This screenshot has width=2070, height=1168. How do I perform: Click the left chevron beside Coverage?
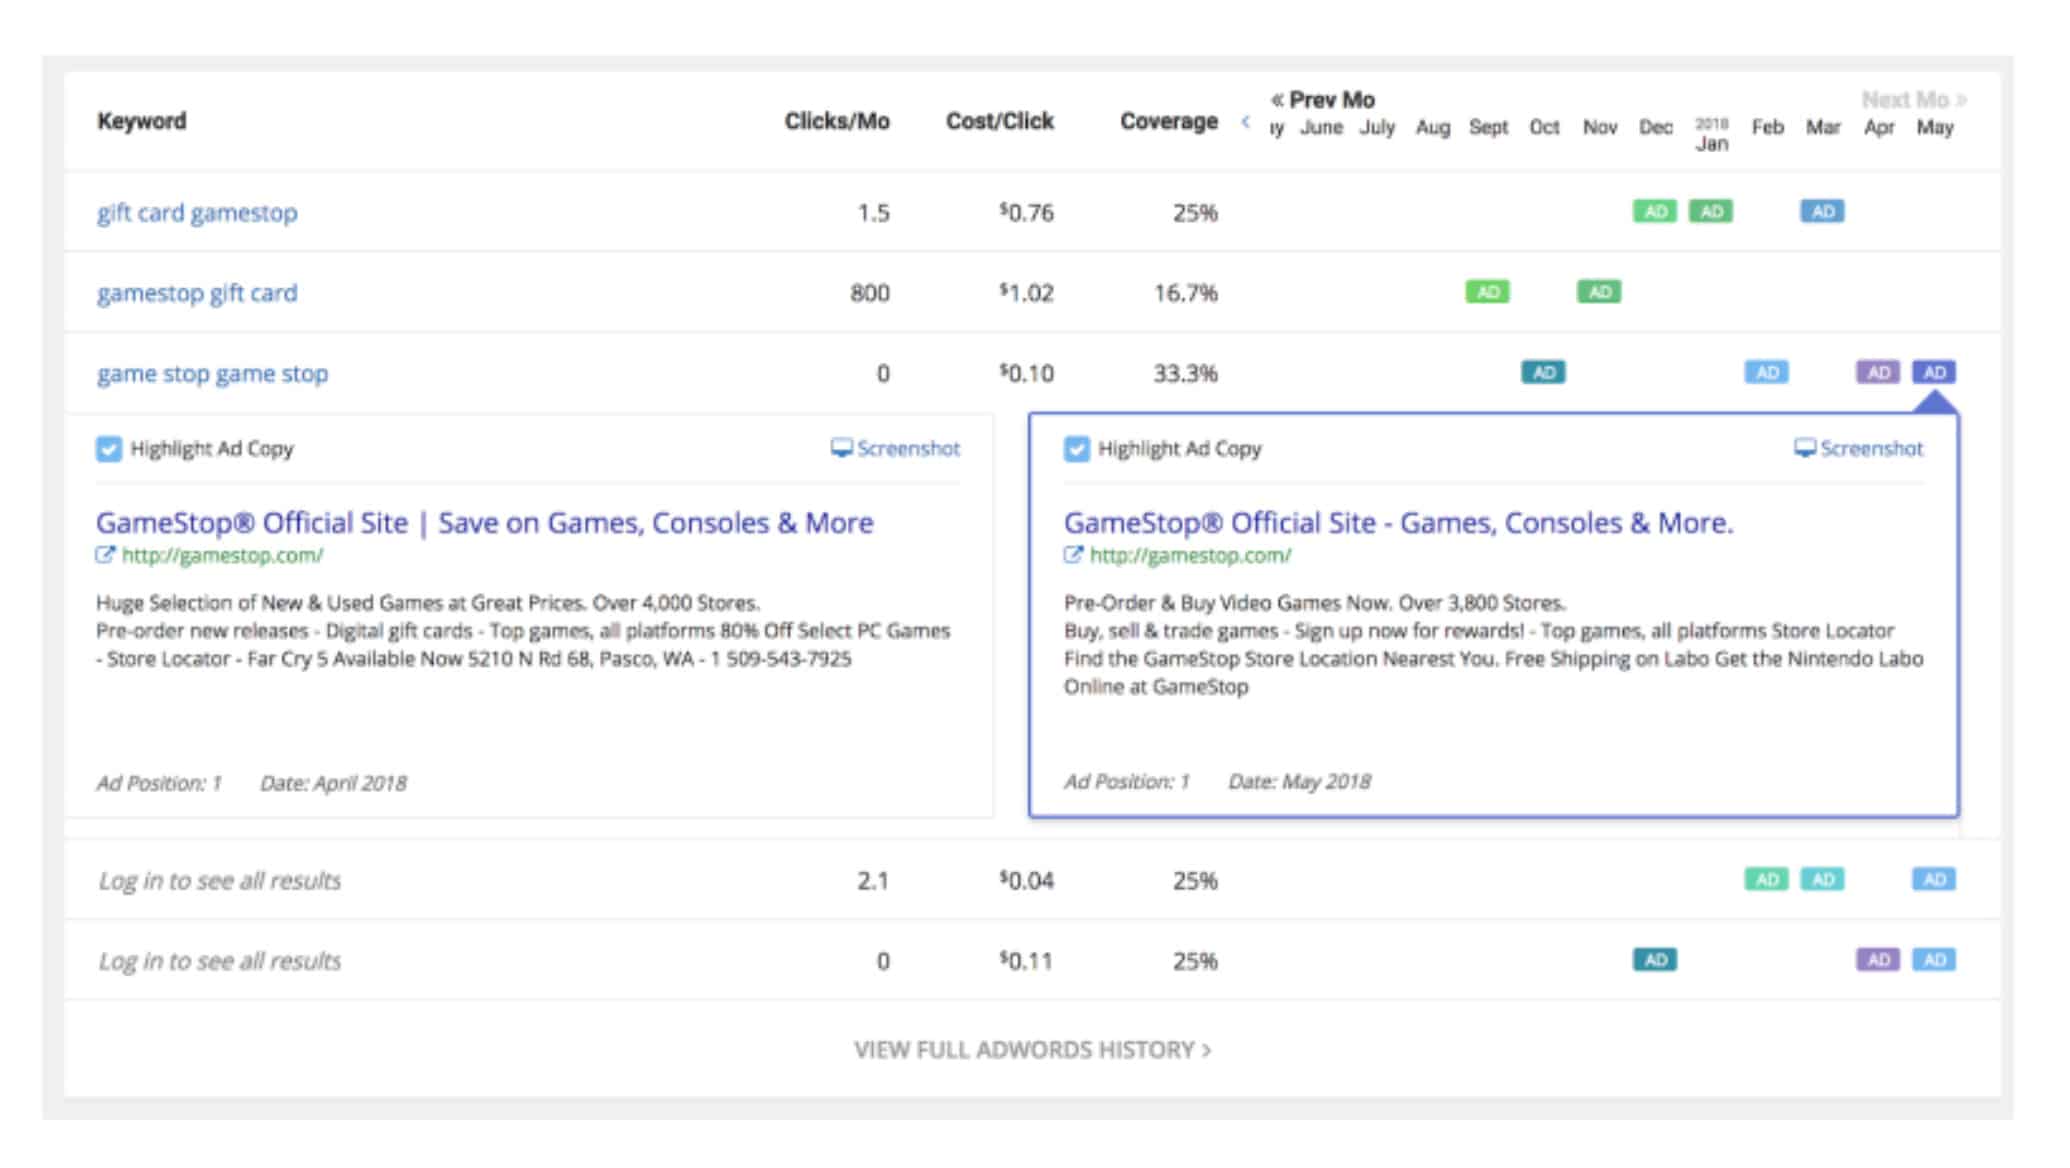click(1246, 122)
